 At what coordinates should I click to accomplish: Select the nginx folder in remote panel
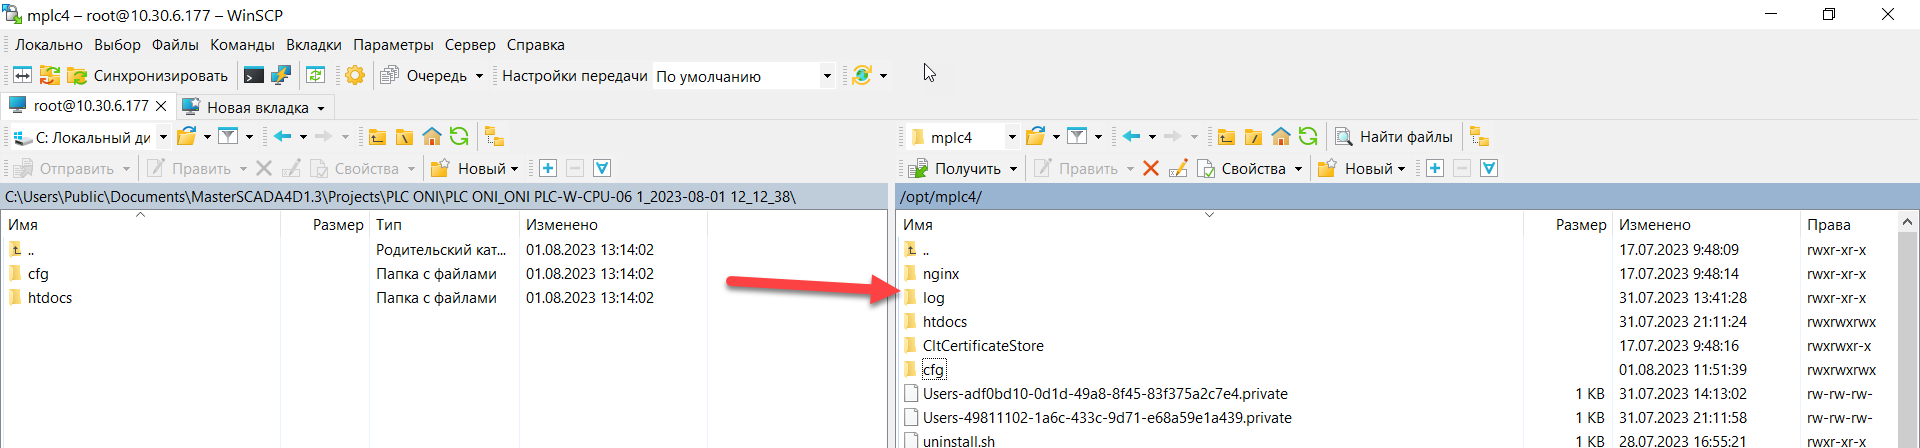940,274
